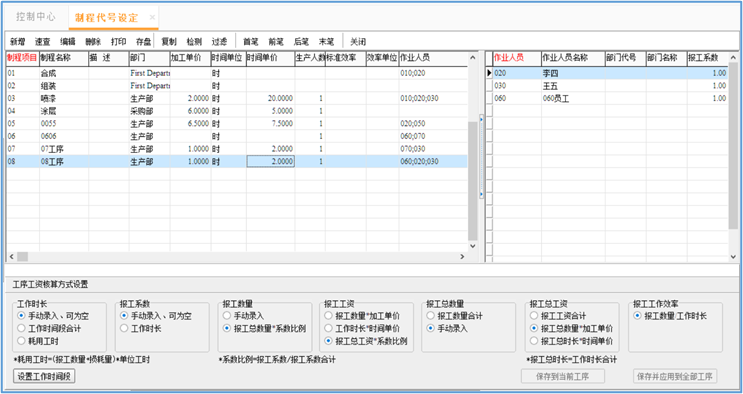
Task: Click 保存并应用到全部工序 button
Action: tap(675, 376)
